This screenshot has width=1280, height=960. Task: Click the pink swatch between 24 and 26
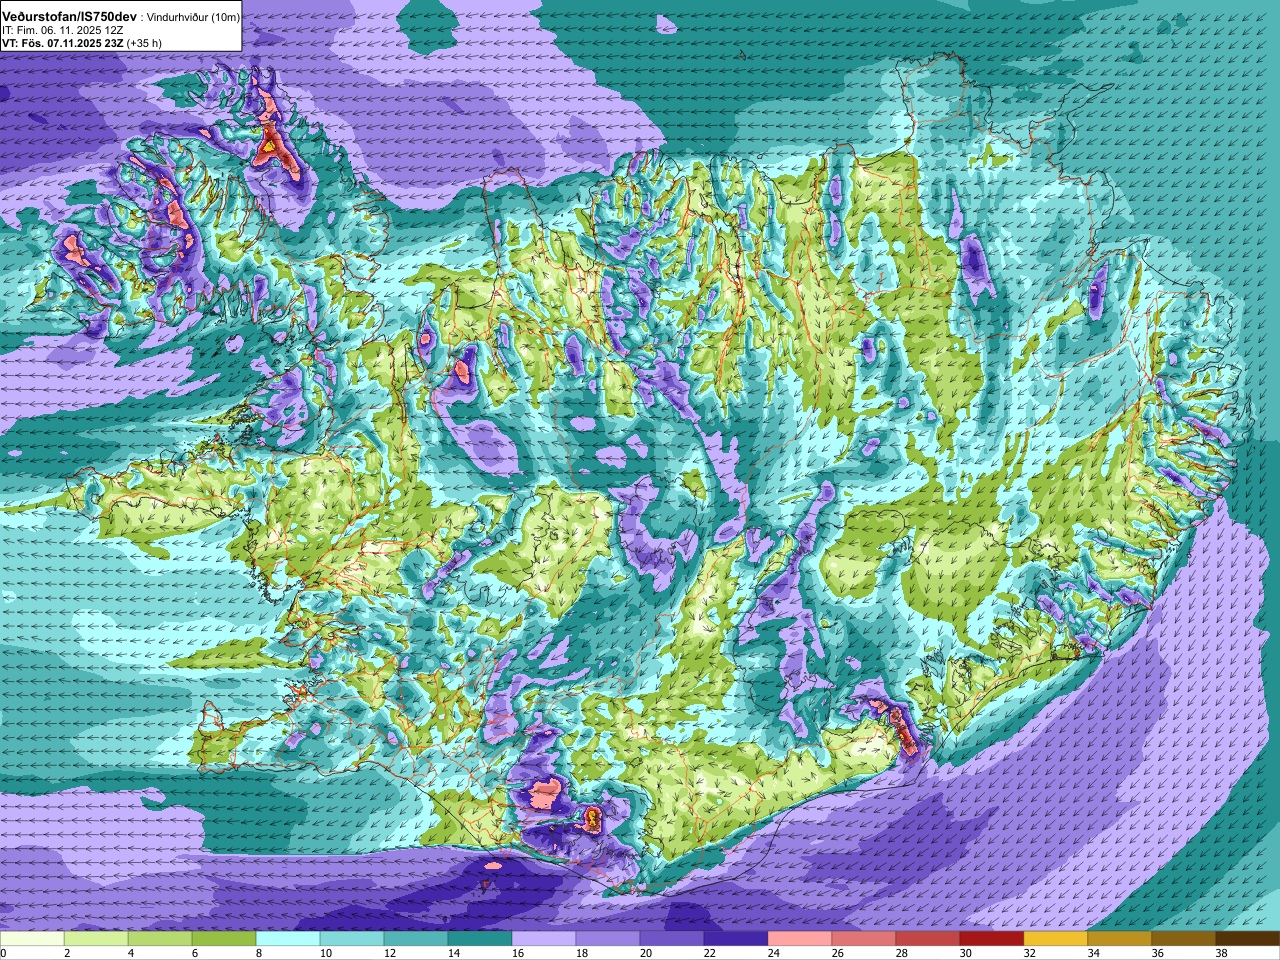[800, 939]
